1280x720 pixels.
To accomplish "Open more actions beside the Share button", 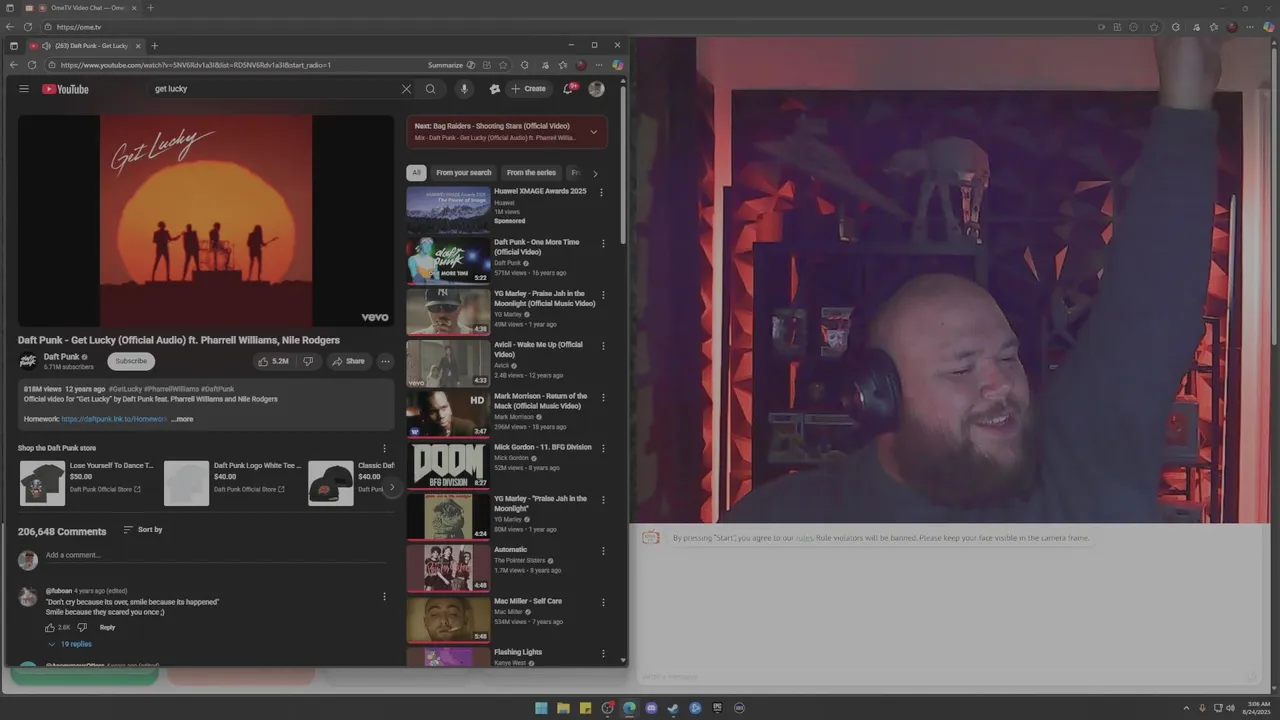I will pyautogui.click(x=385, y=361).
